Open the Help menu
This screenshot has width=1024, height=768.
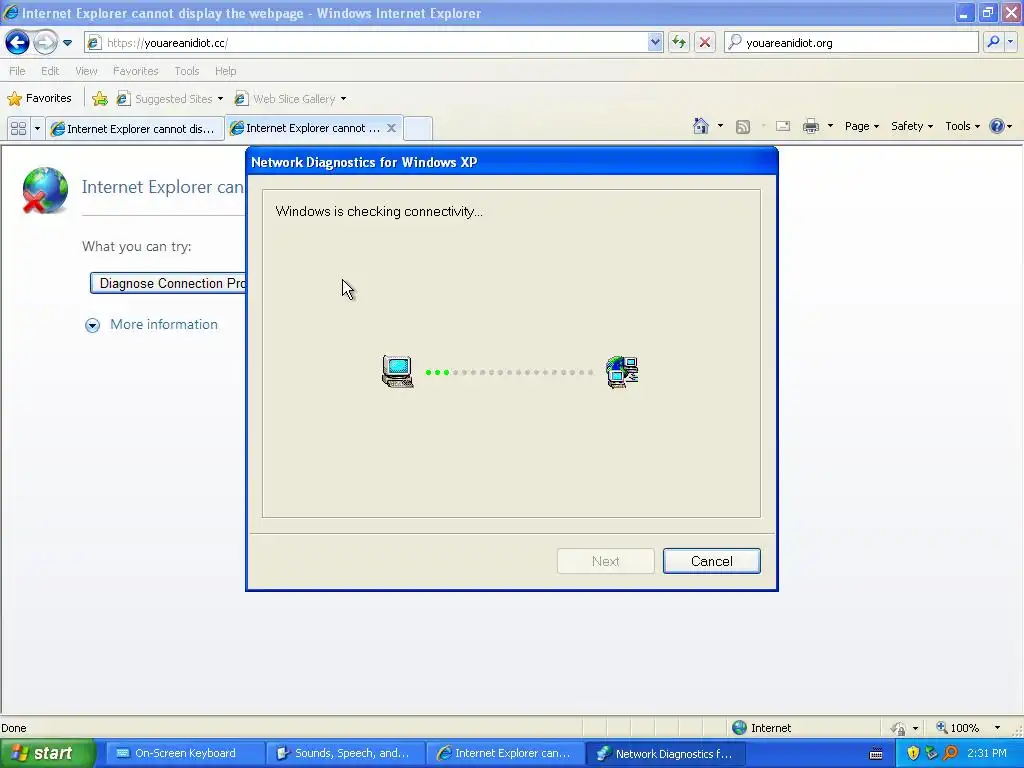[x=225, y=71]
